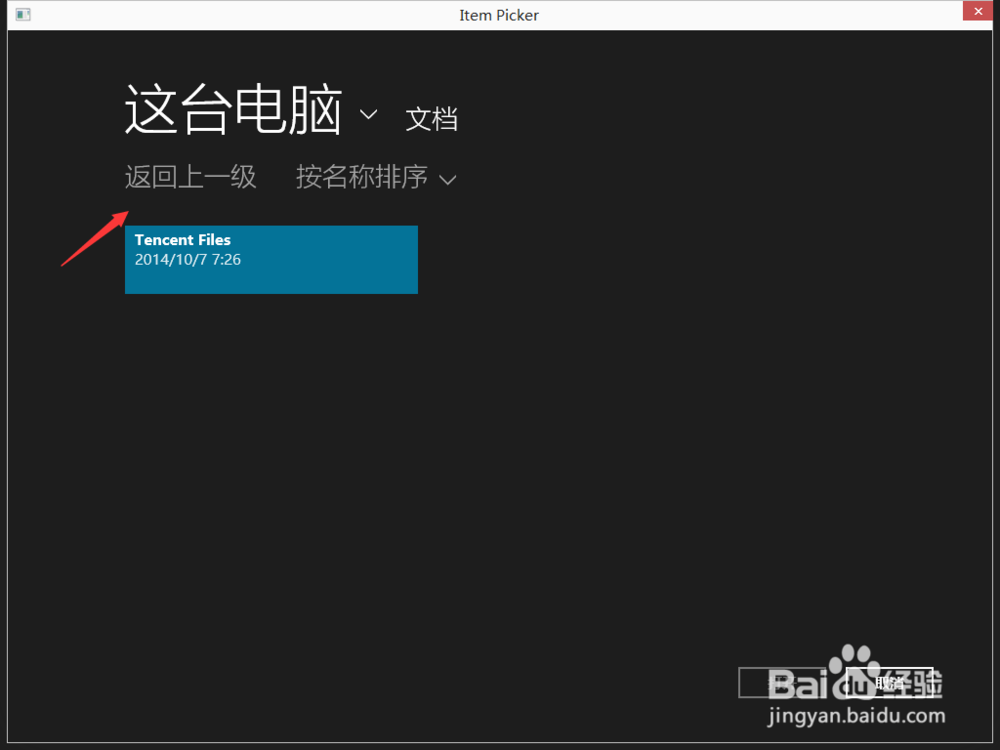1000x750 pixels.
Task: Go back via 返回上一级
Action: [x=191, y=177]
